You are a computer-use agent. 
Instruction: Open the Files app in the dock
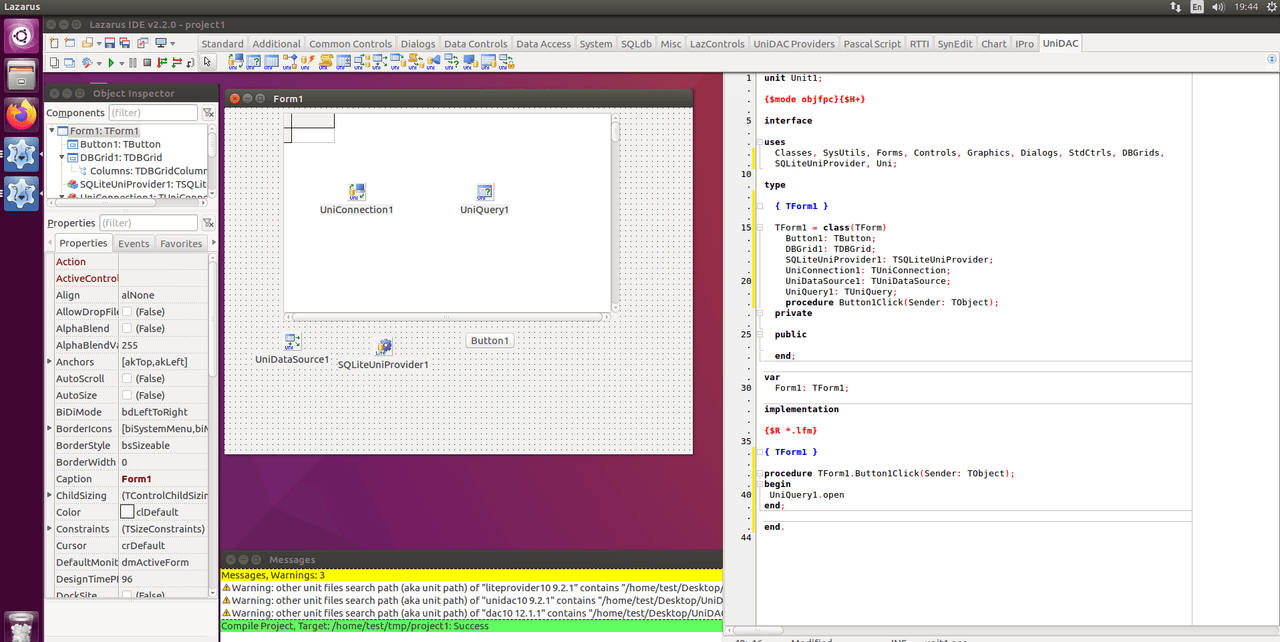(21, 76)
